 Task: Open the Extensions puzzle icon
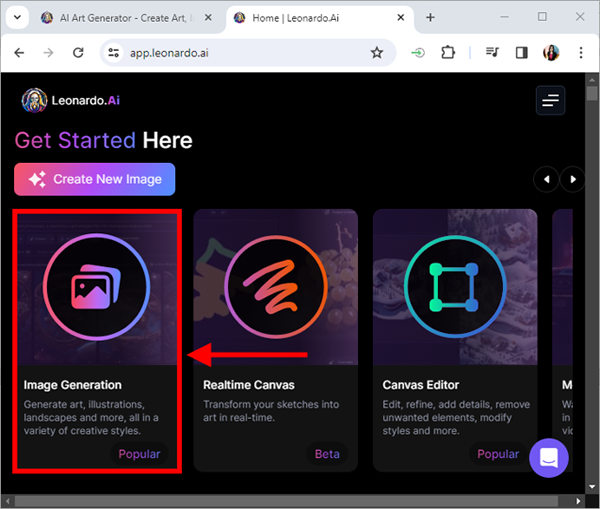coord(448,52)
